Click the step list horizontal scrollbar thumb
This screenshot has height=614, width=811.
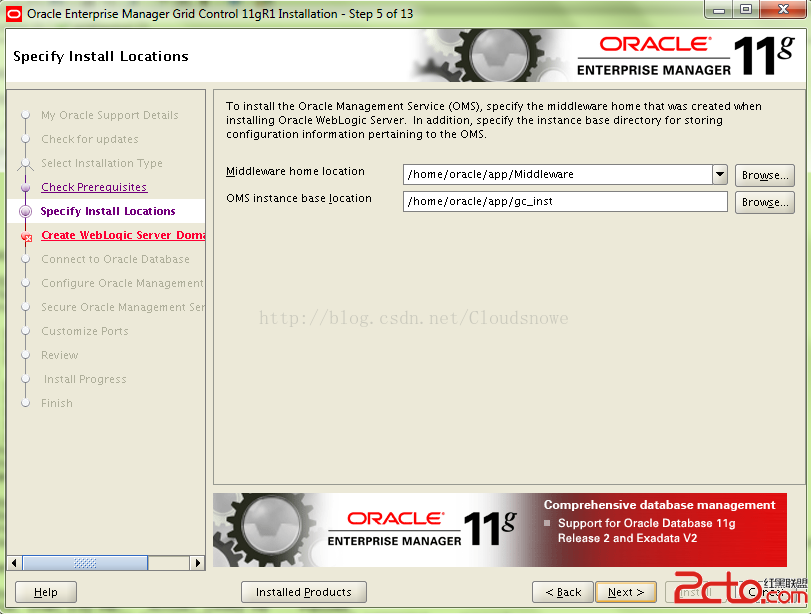[85, 563]
